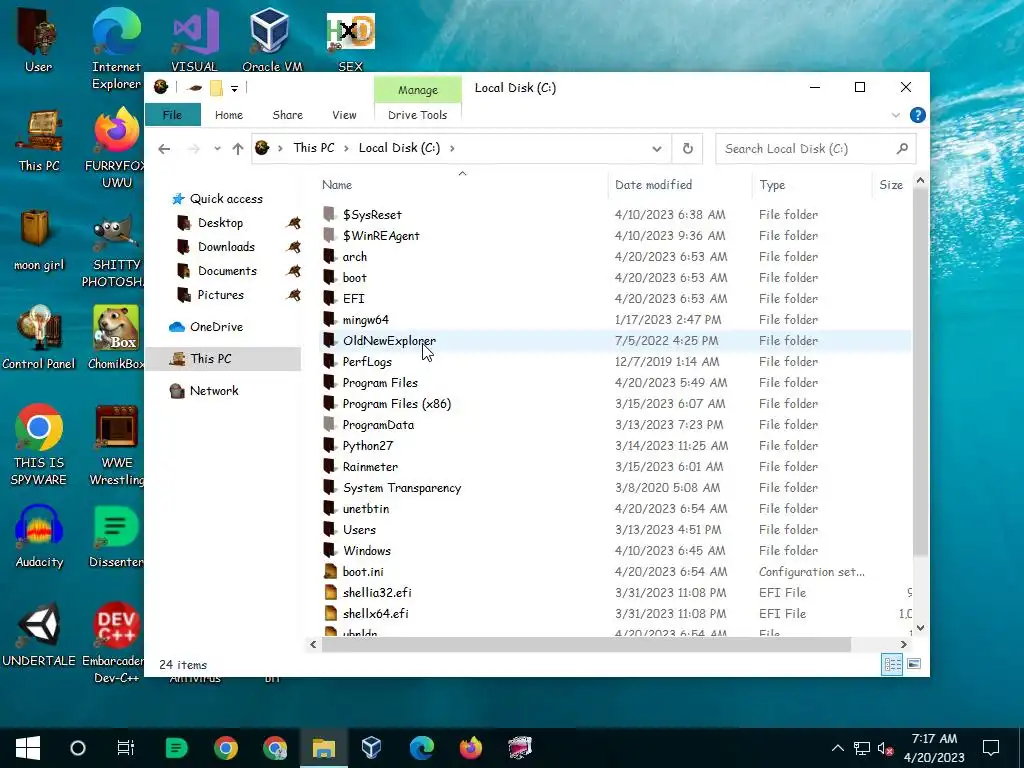The image size is (1024, 768).
Task: Open the Unity UNDERTALE desktop icon
Action: coord(39,635)
